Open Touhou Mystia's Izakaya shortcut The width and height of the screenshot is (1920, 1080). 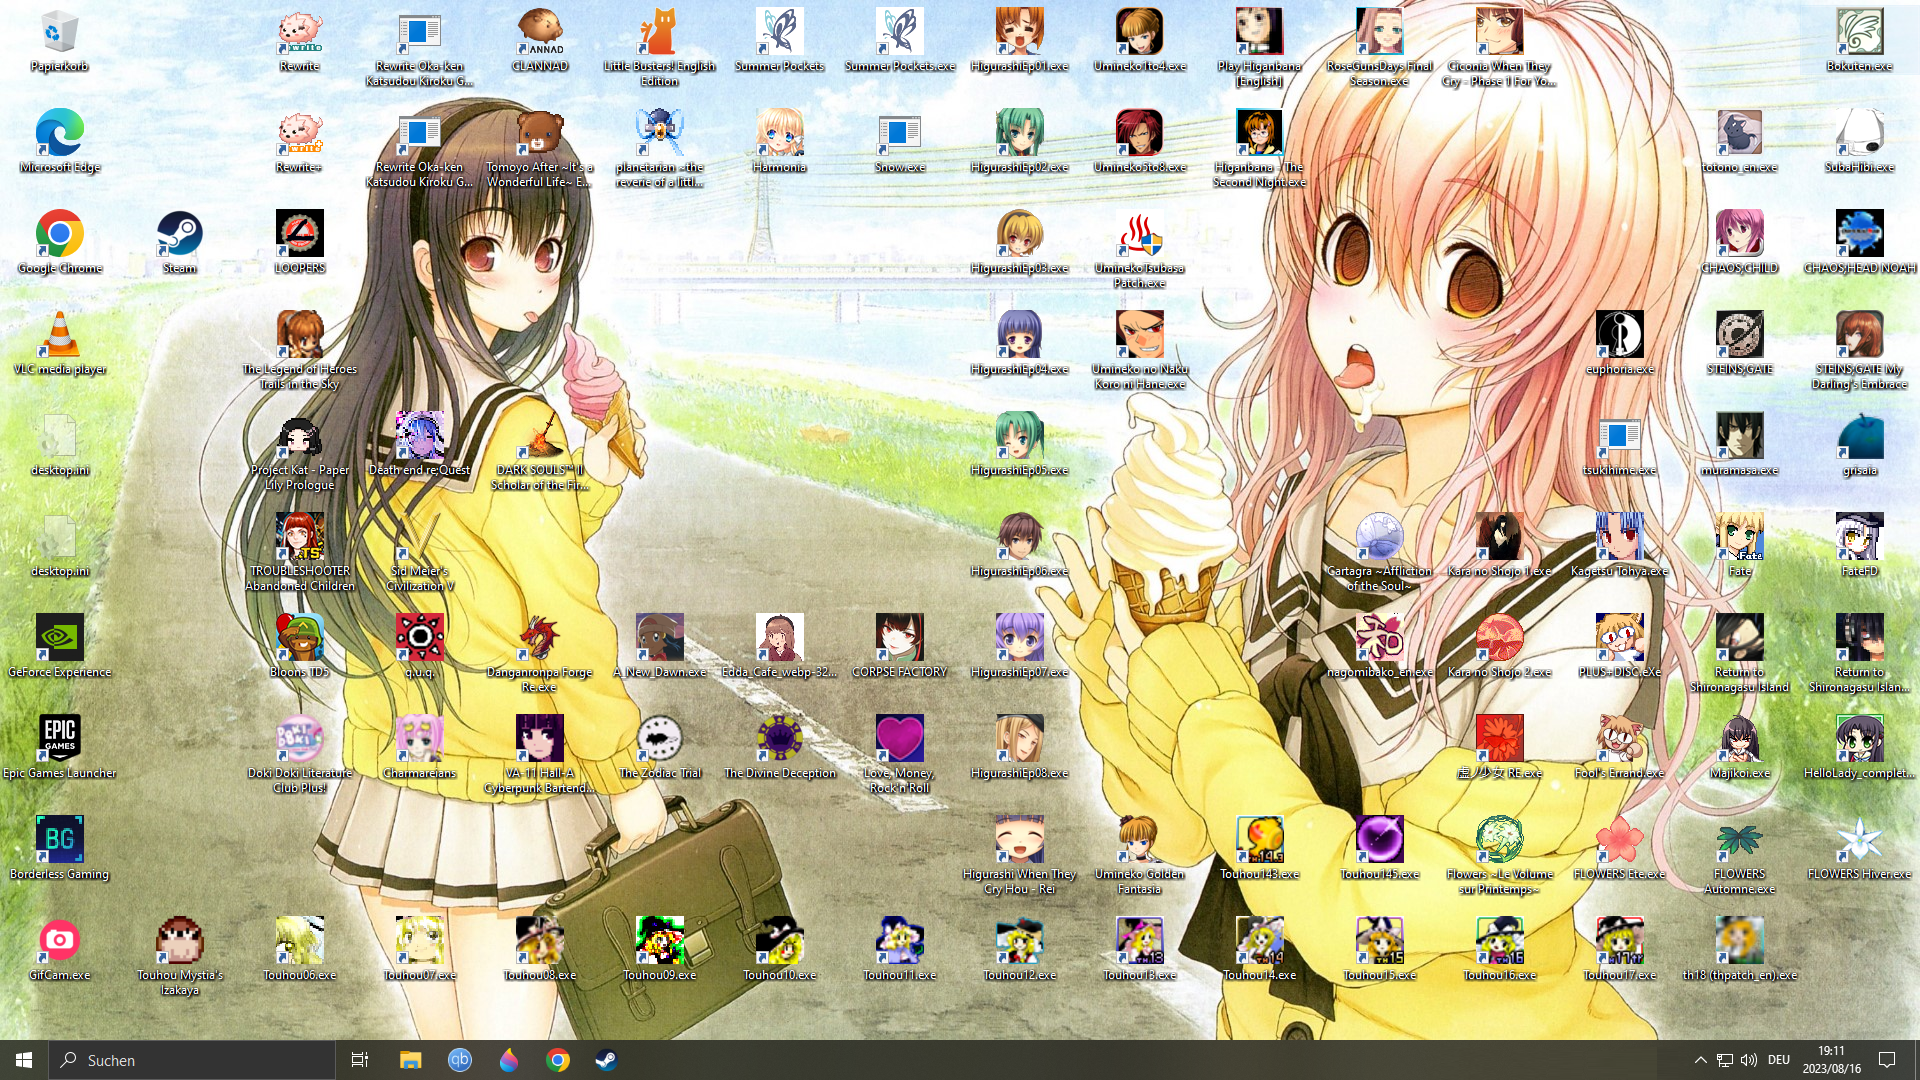pos(179,956)
